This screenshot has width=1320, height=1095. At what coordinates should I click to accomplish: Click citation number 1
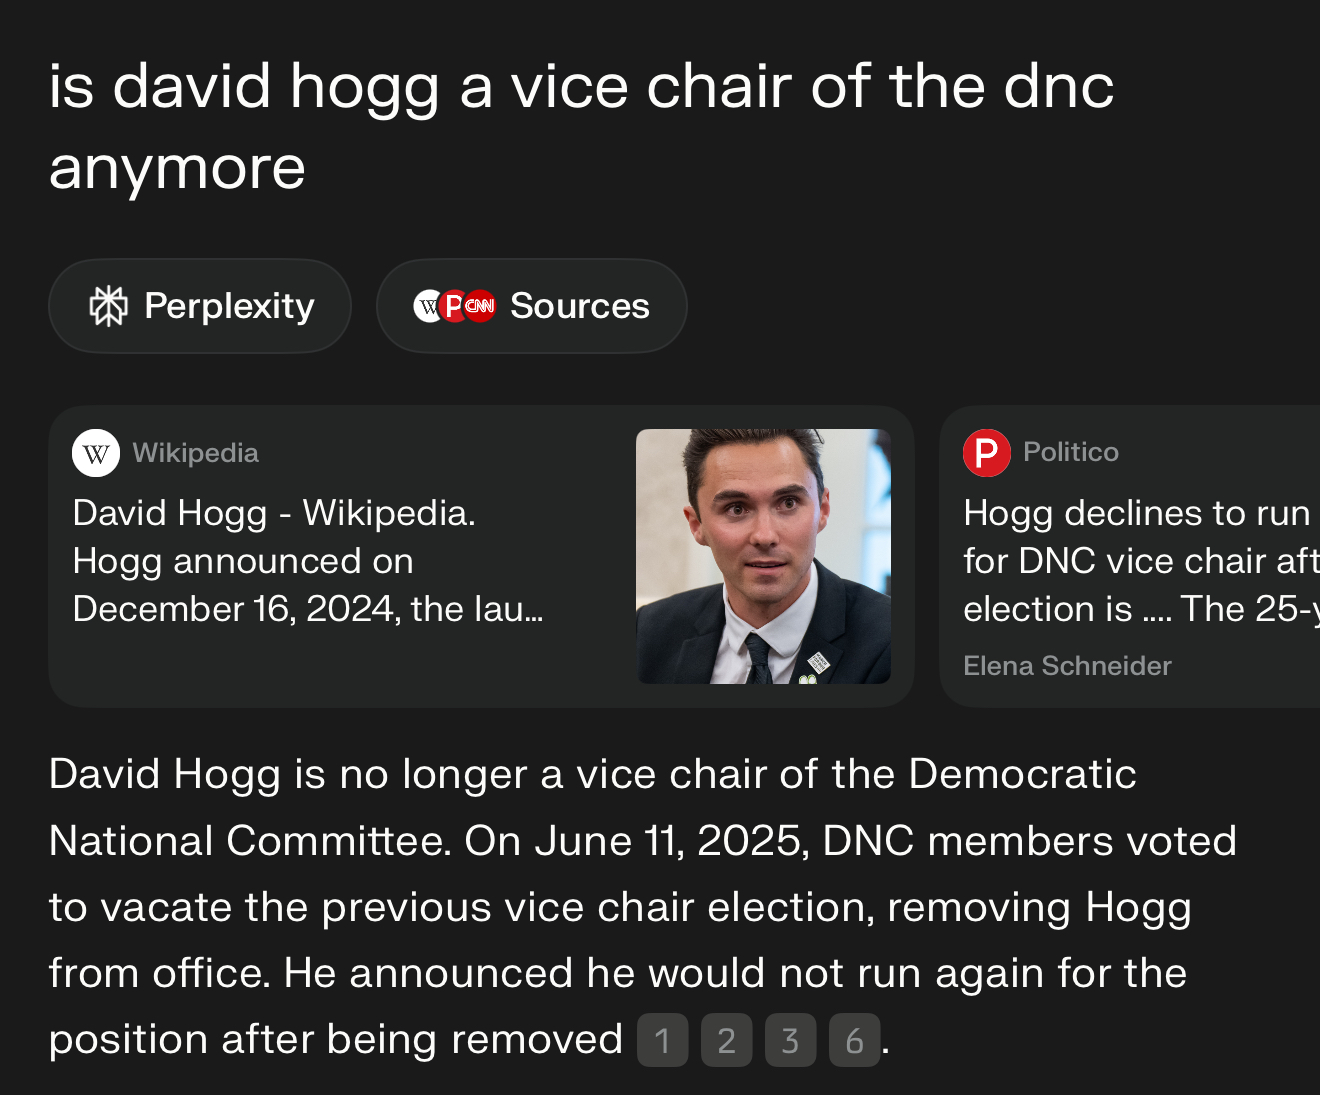(x=662, y=1041)
